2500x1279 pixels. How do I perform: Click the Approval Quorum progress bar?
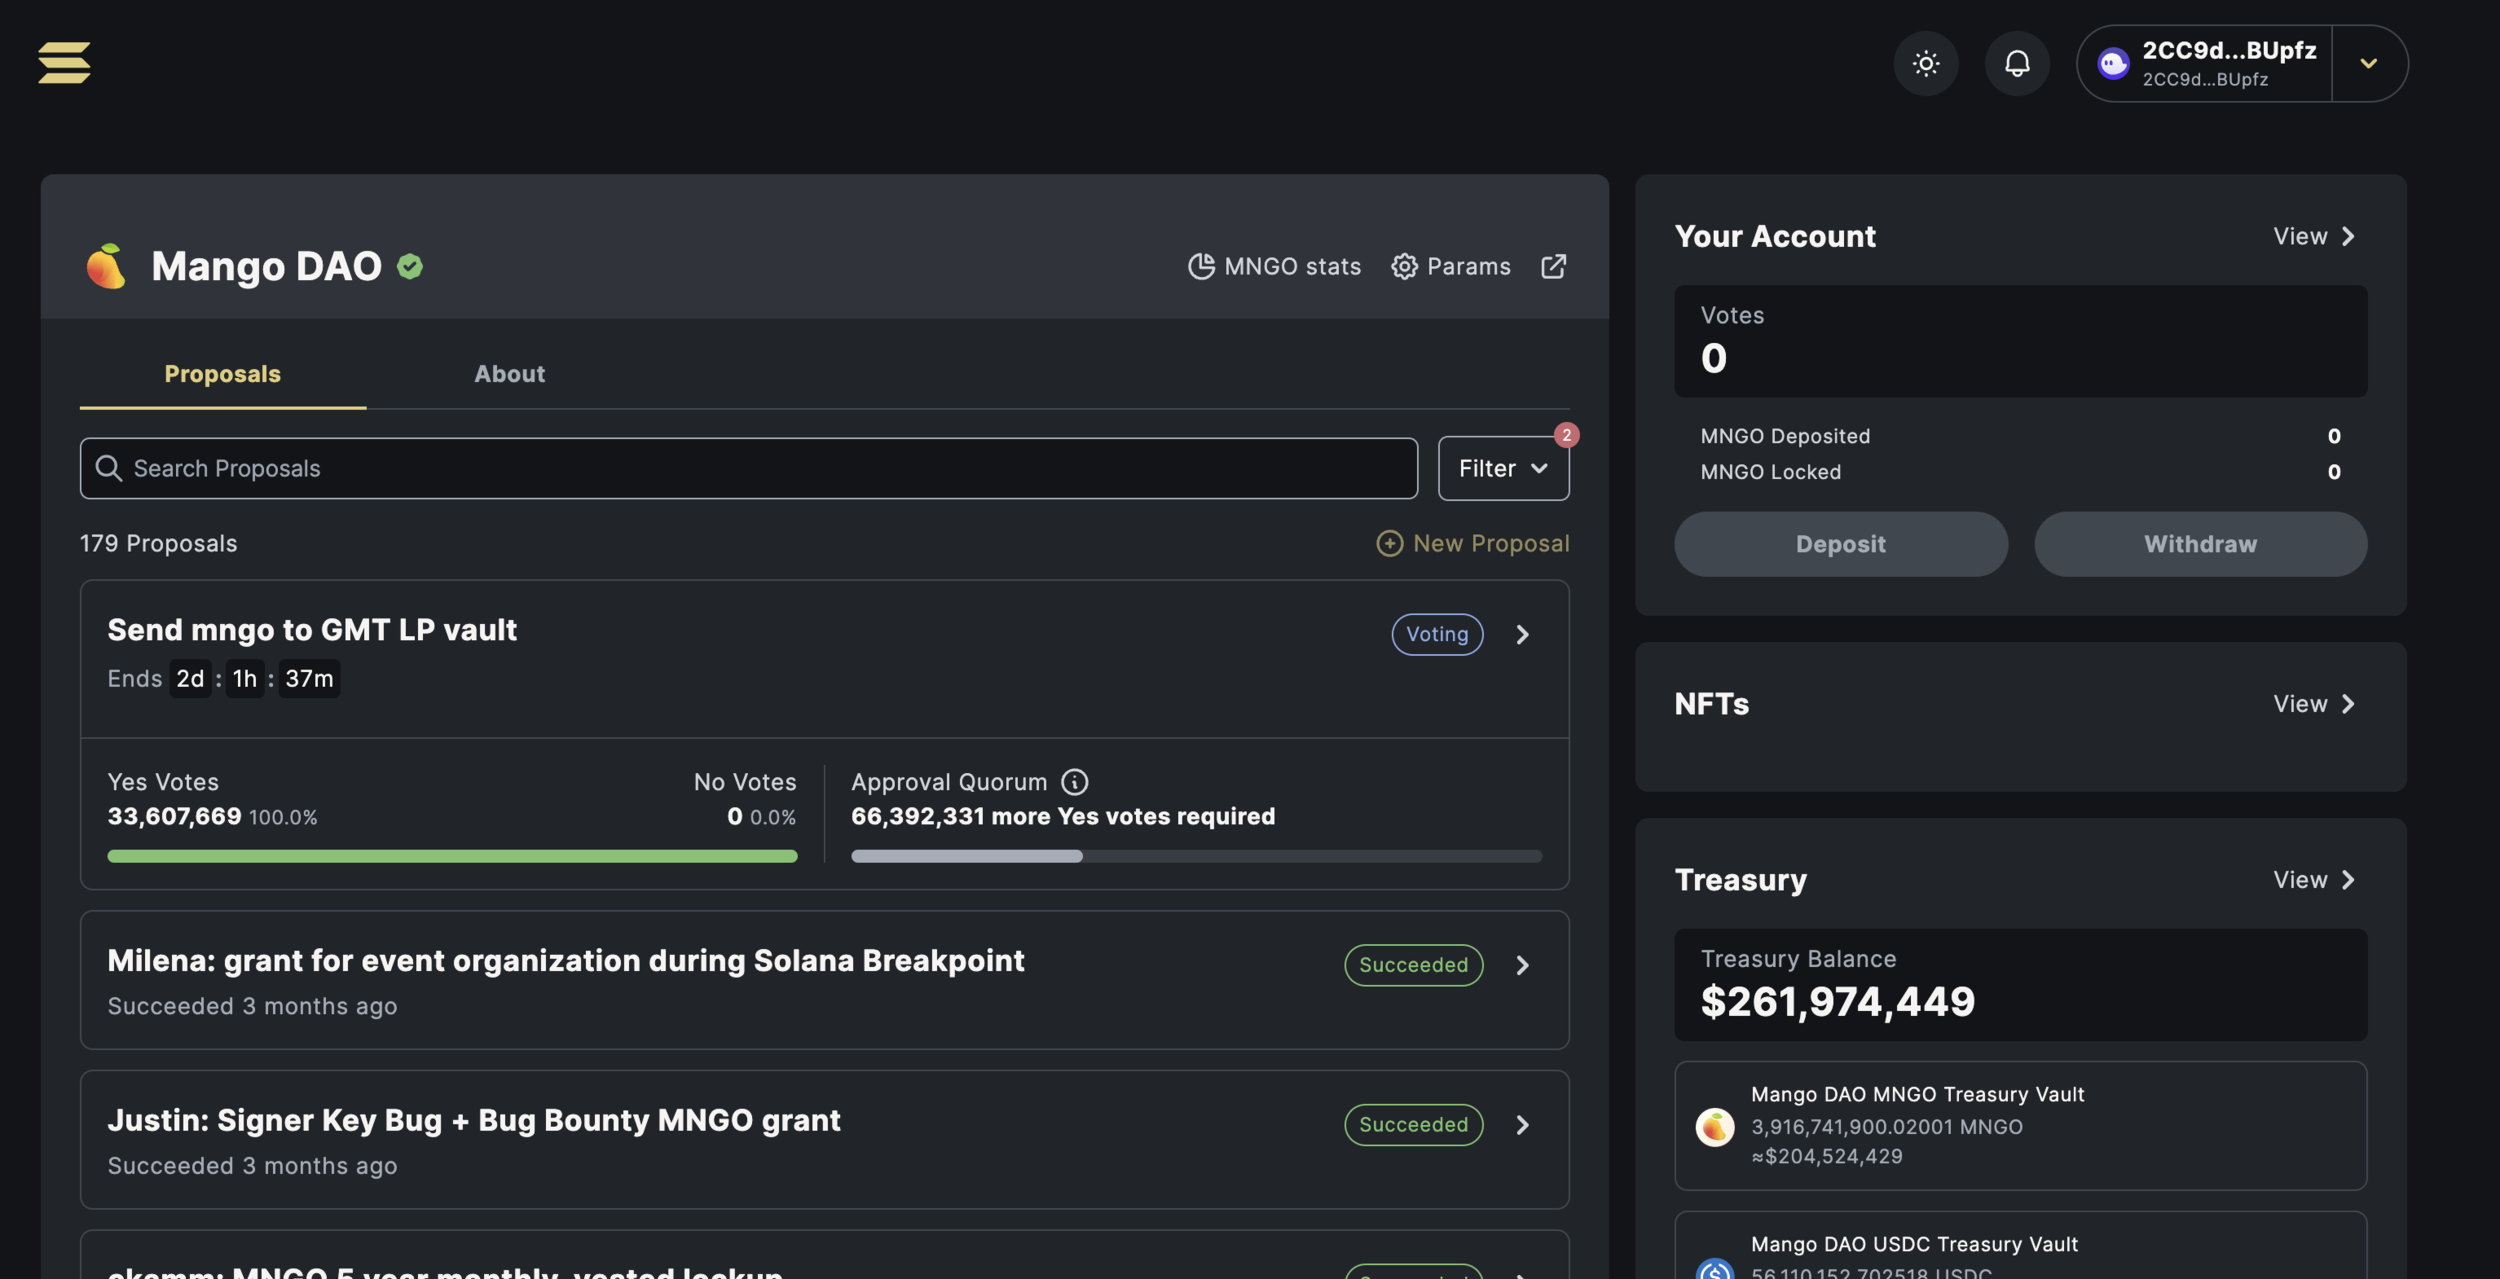(1195, 856)
